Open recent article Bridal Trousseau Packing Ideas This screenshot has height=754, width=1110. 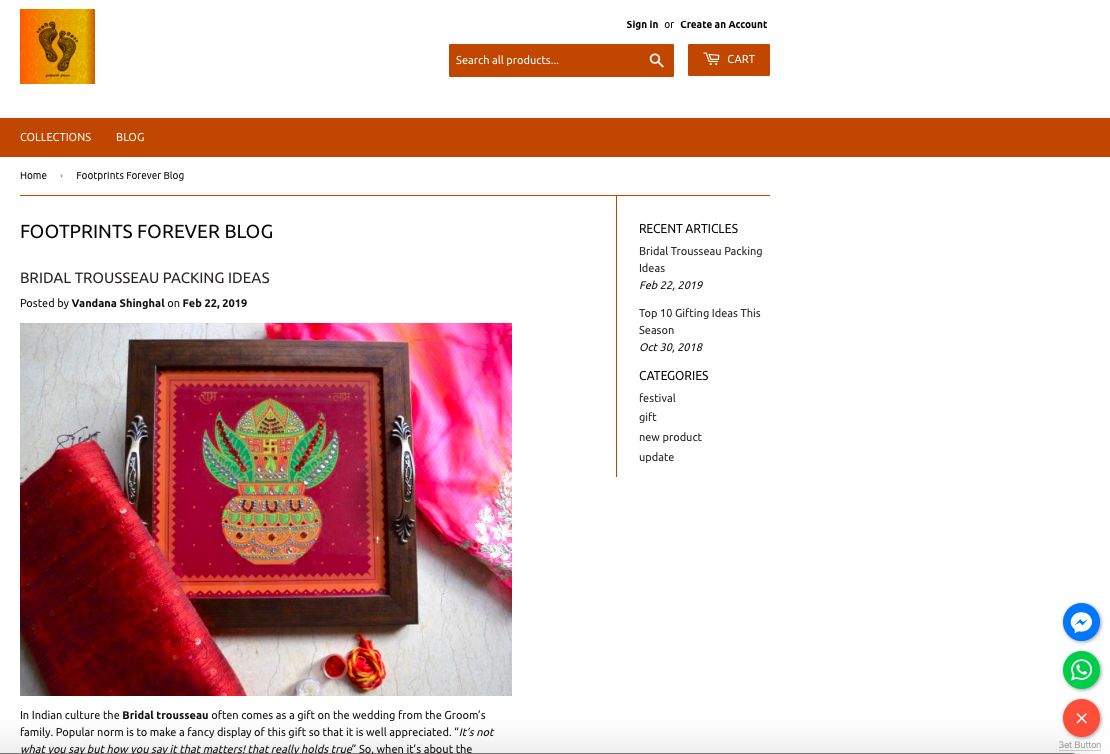[700, 259]
